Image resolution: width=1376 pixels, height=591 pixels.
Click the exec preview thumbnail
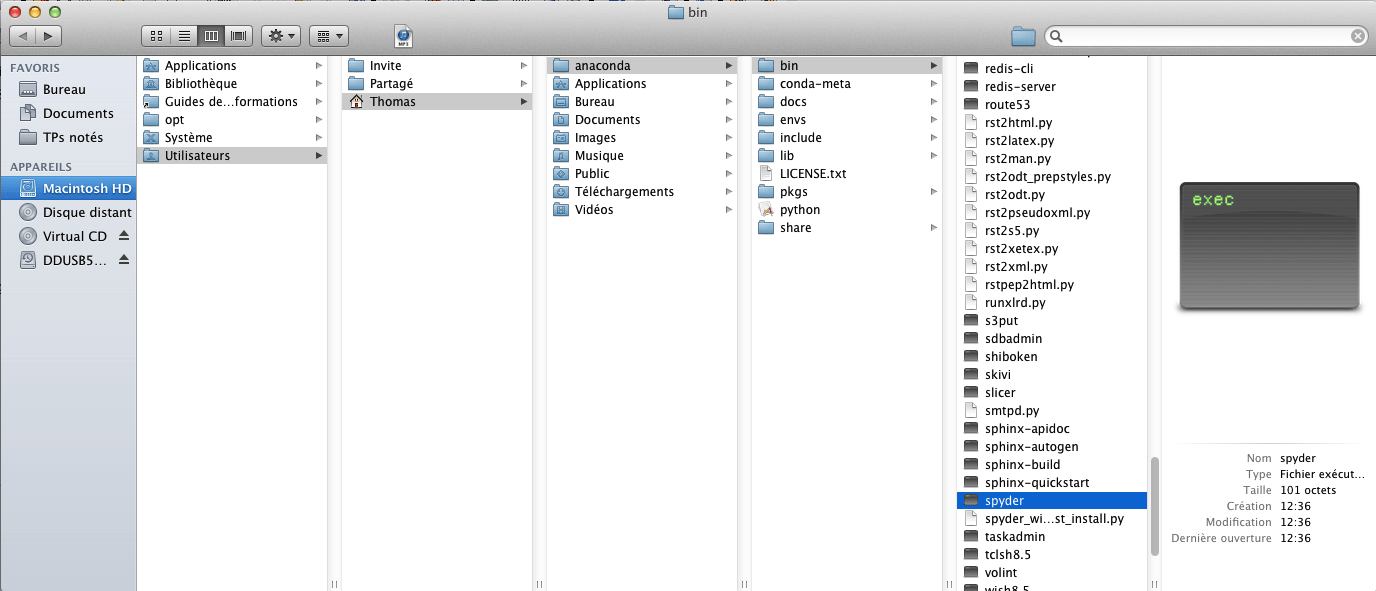[1269, 246]
